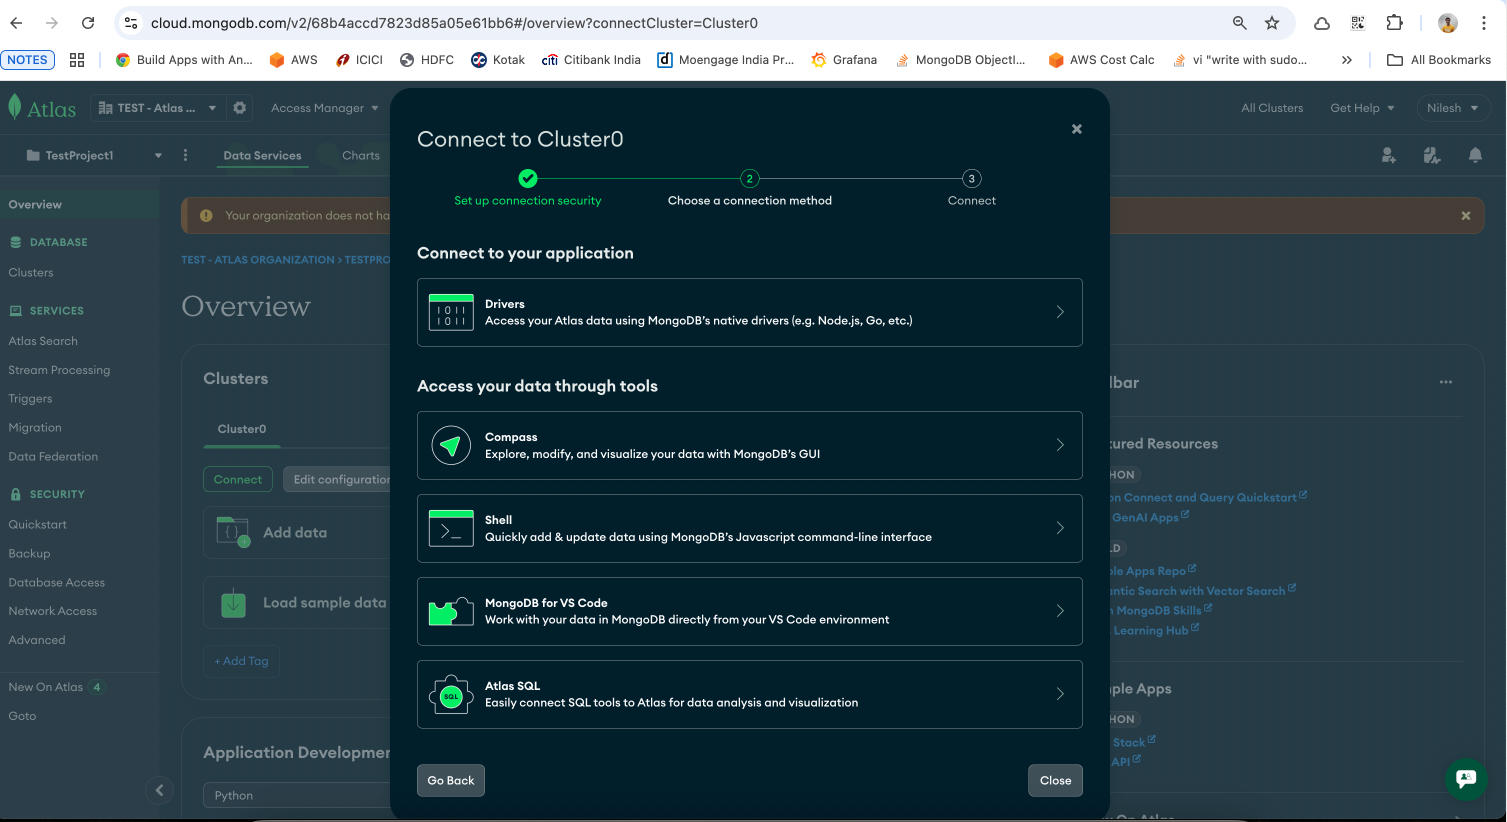Screen dimensions: 1507x822
Task: Navigate to All Clusters
Action: click(1272, 107)
